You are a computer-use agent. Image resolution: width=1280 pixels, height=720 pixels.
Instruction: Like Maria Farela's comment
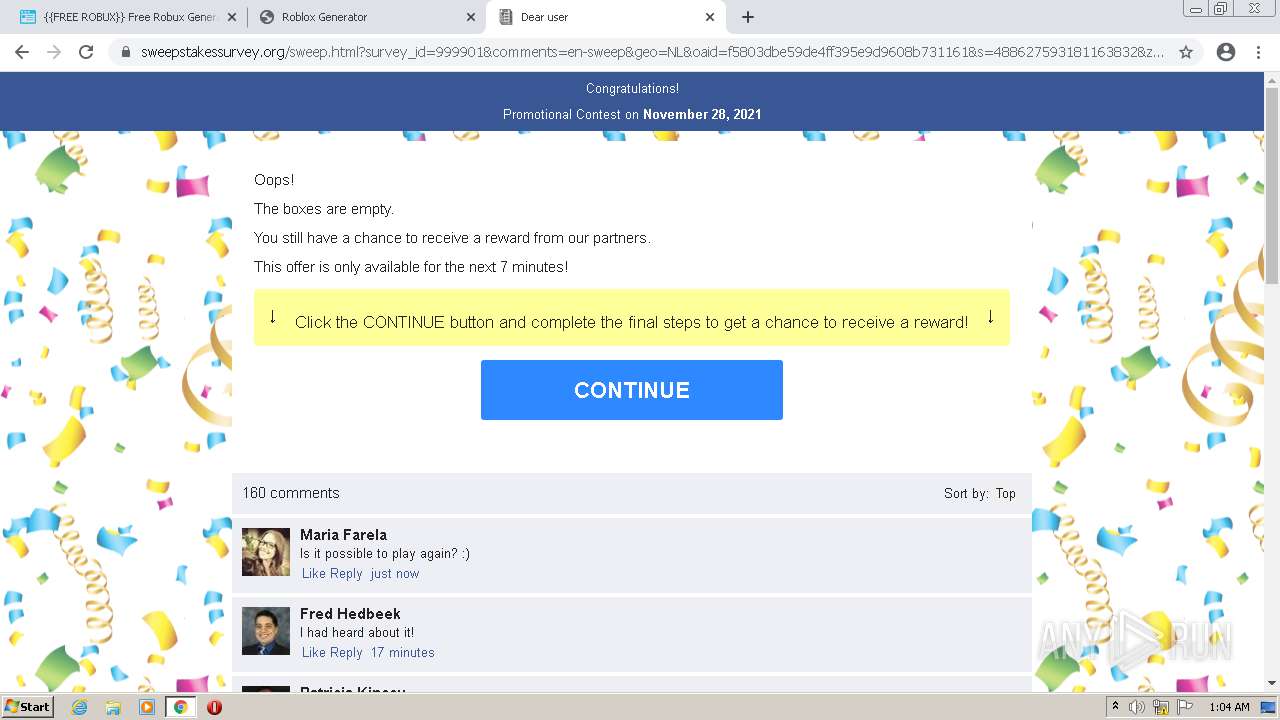click(314, 573)
